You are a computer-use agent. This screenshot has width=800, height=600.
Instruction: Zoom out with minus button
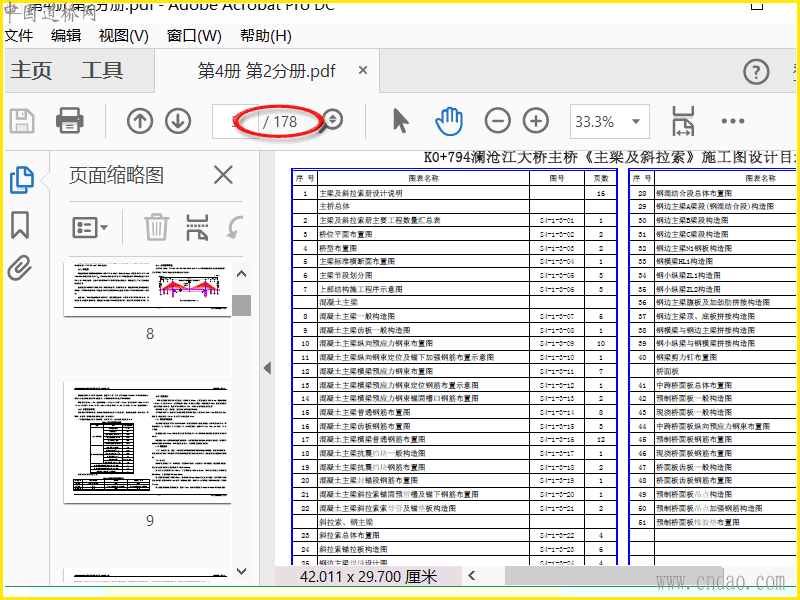coord(497,121)
